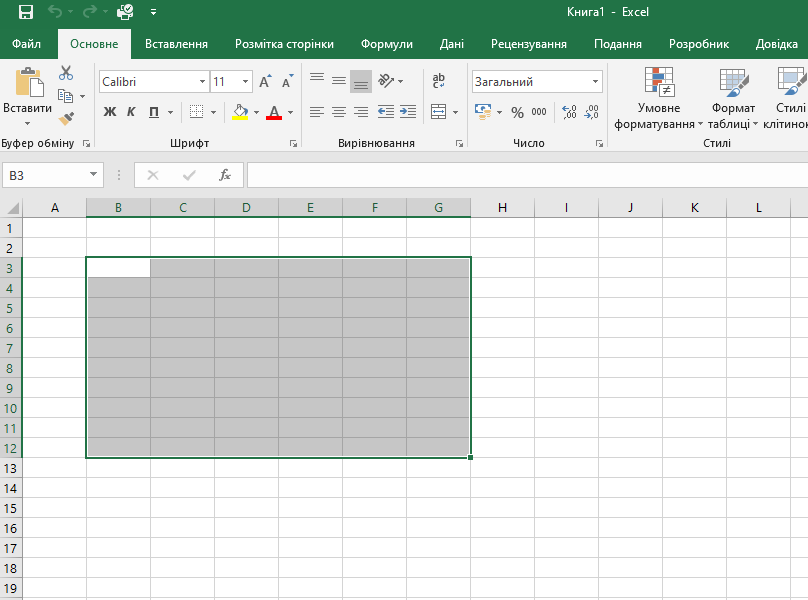This screenshot has width=808, height=600.
Task: Click the insert function fx icon
Action: [x=225, y=175]
